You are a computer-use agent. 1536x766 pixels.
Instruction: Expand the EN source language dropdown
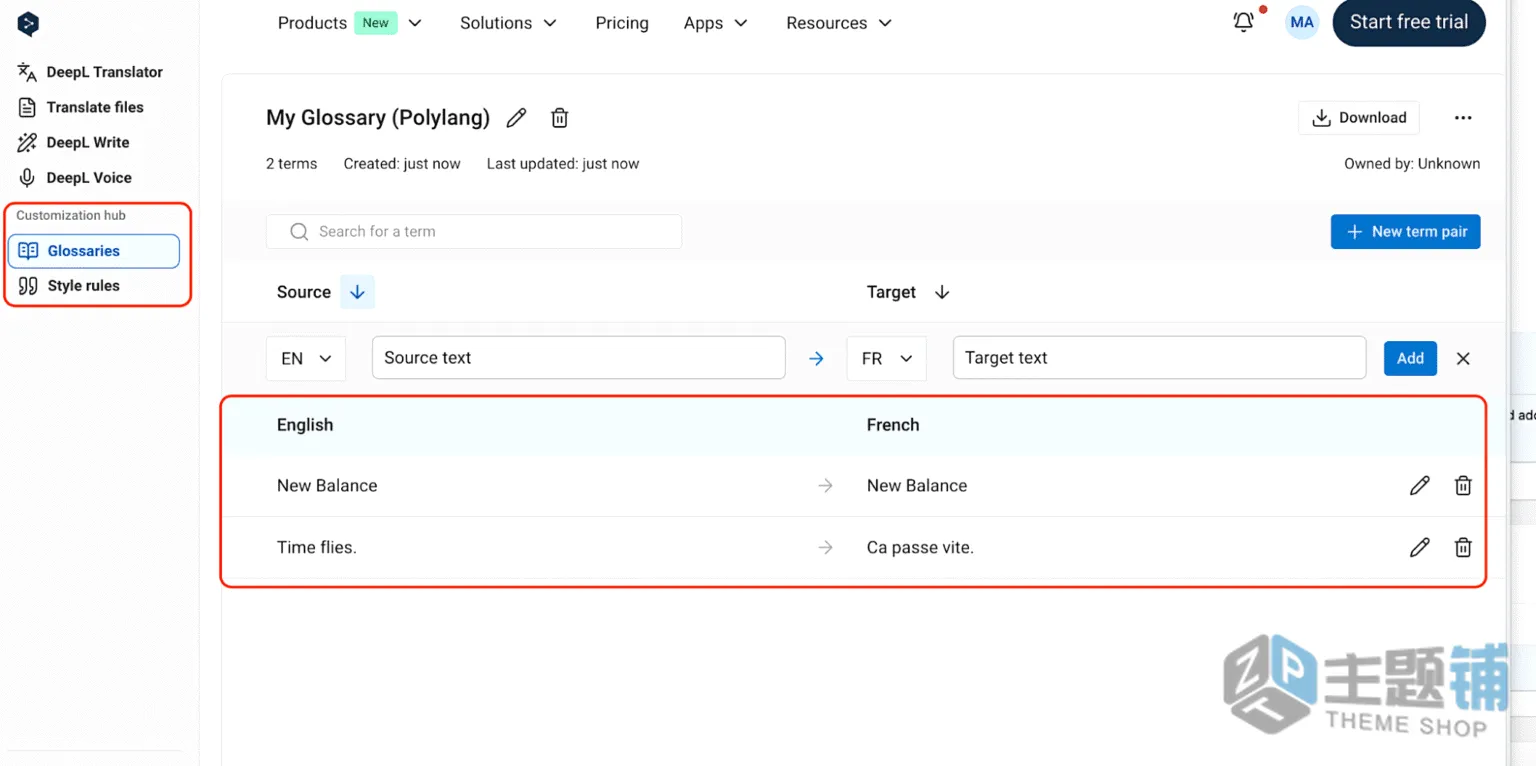point(306,358)
